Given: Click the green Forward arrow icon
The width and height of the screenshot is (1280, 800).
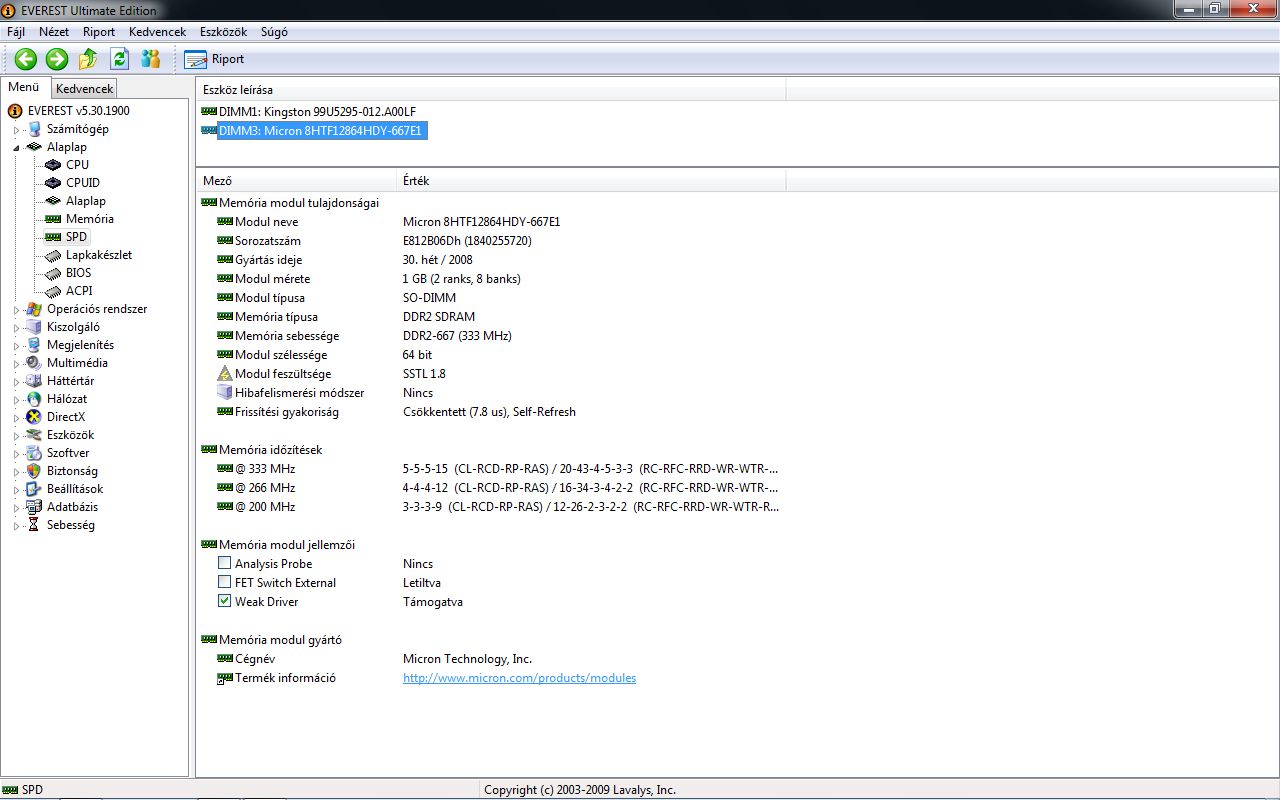Looking at the screenshot, I should (x=57, y=59).
